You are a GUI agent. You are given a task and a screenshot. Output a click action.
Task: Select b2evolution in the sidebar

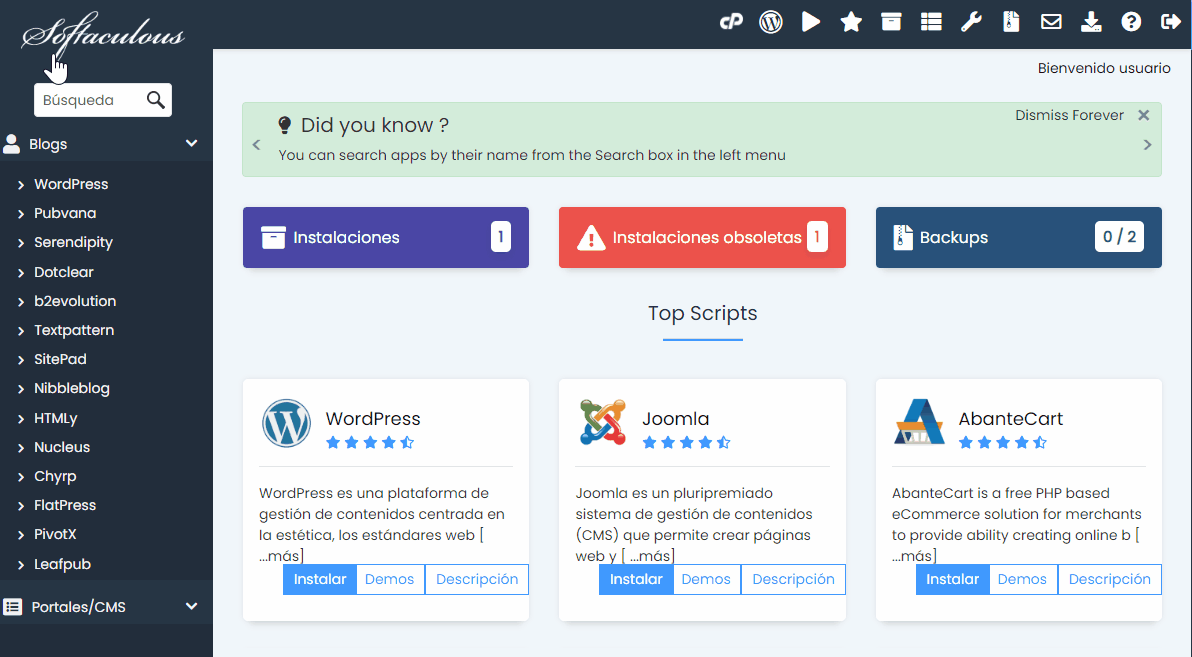(75, 301)
